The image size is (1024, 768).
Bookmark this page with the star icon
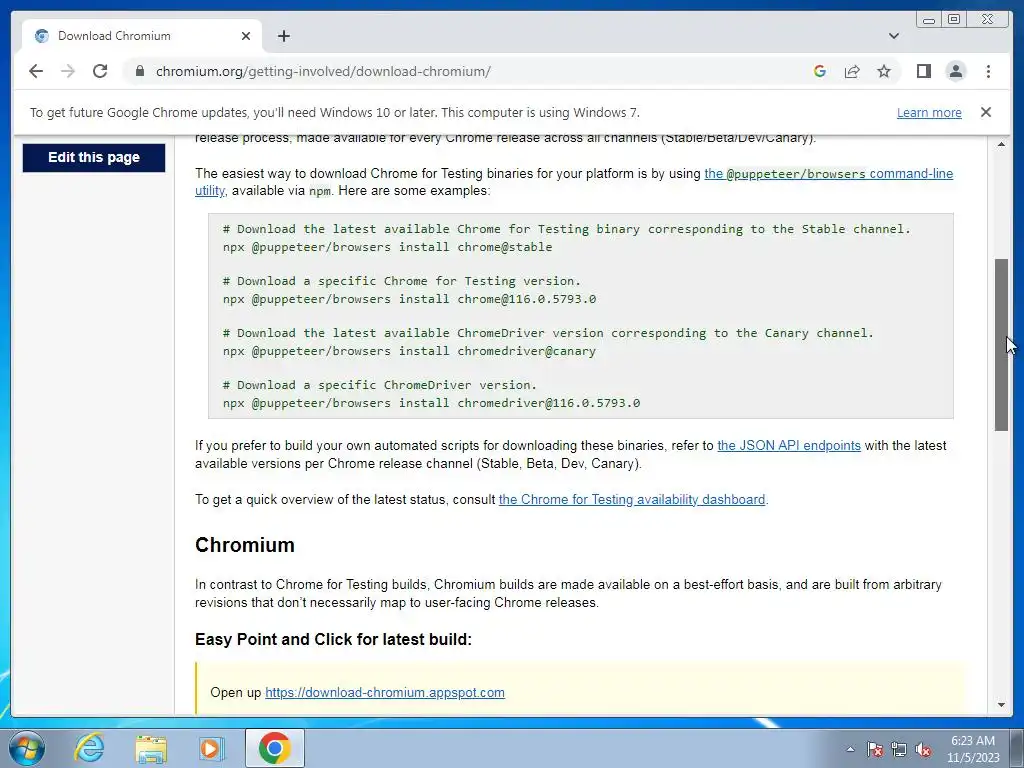click(x=884, y=71)
